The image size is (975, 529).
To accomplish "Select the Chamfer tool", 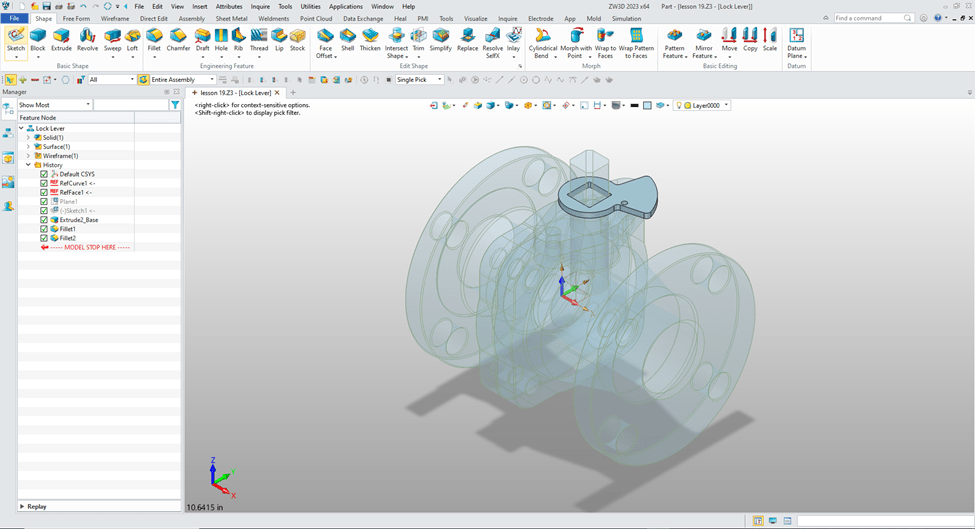I will pyautogui.click(x=178, y=38).
